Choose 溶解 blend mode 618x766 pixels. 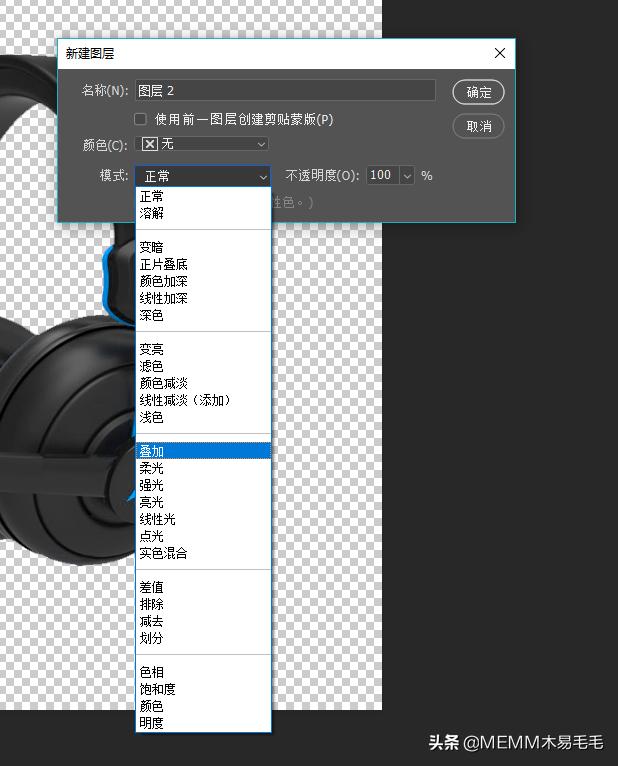click(203, 213)
